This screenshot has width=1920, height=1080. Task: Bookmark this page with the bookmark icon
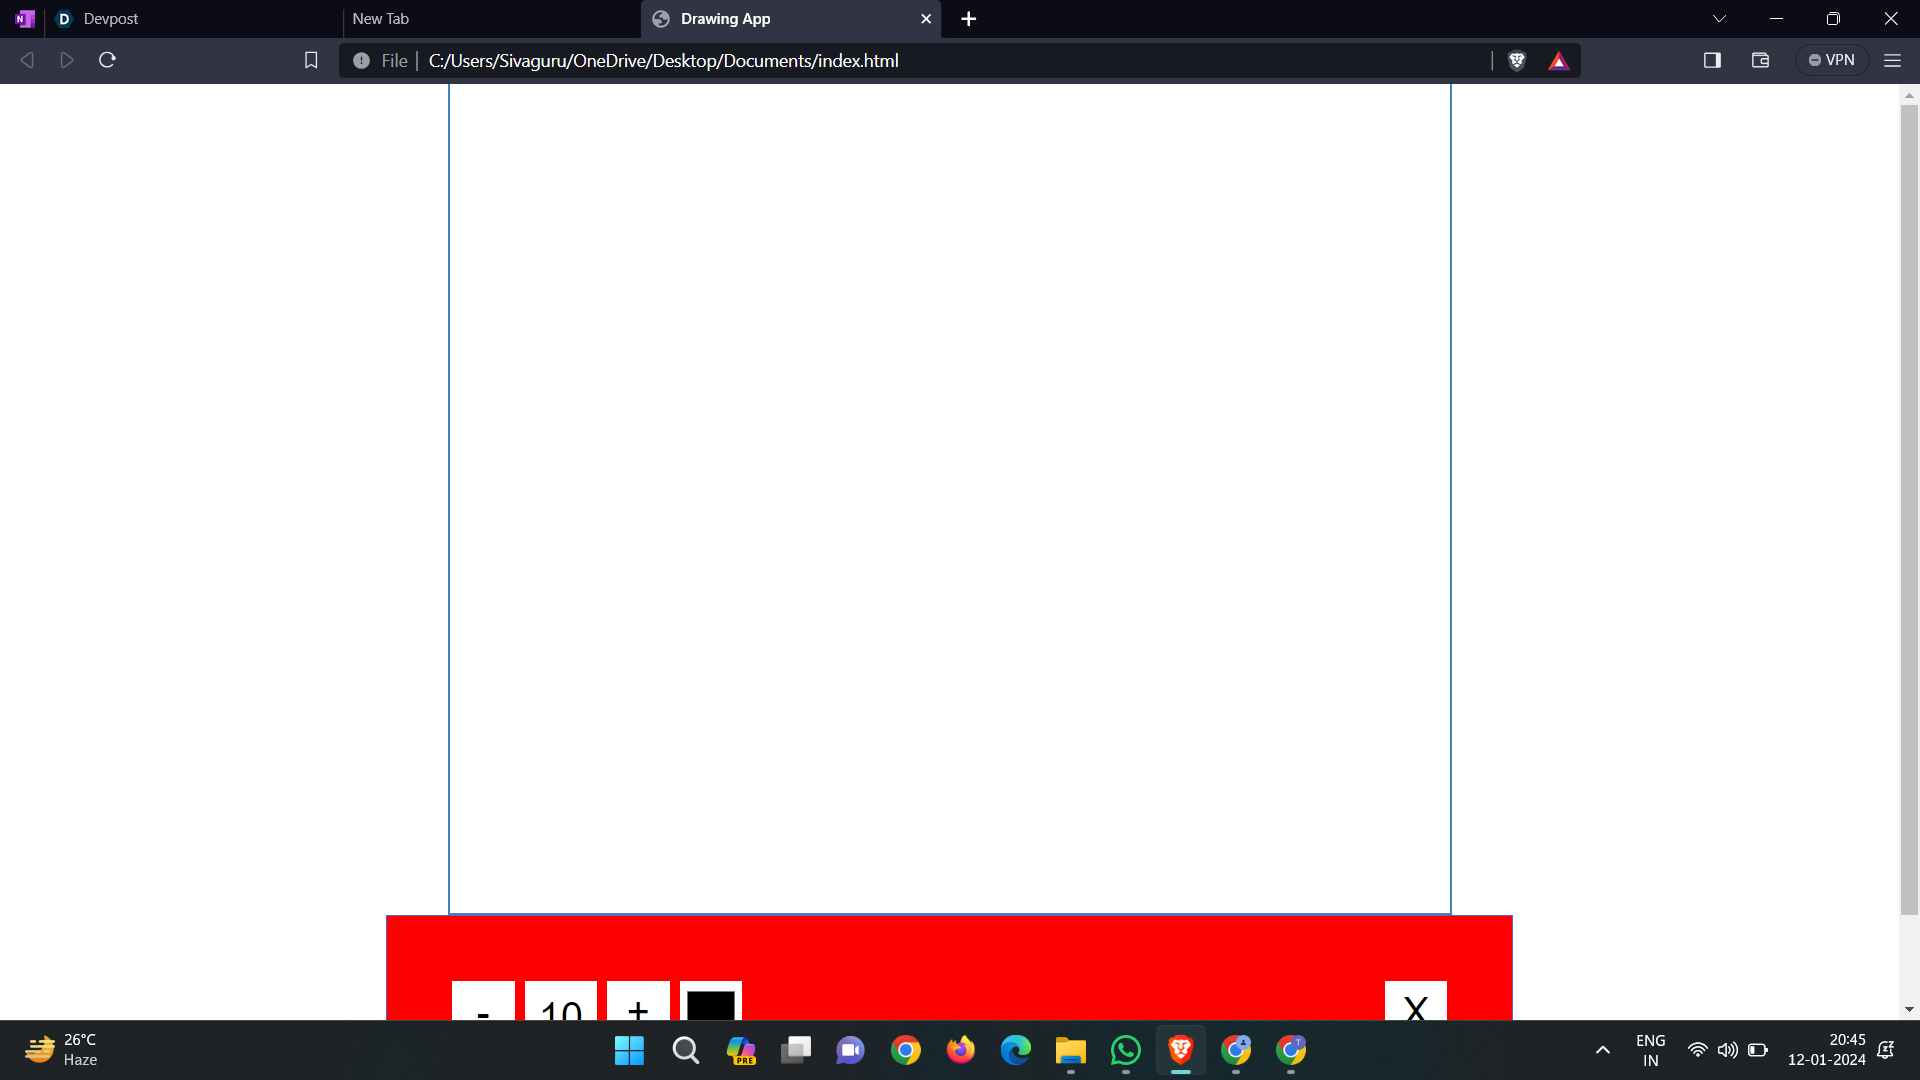[311, 61]
